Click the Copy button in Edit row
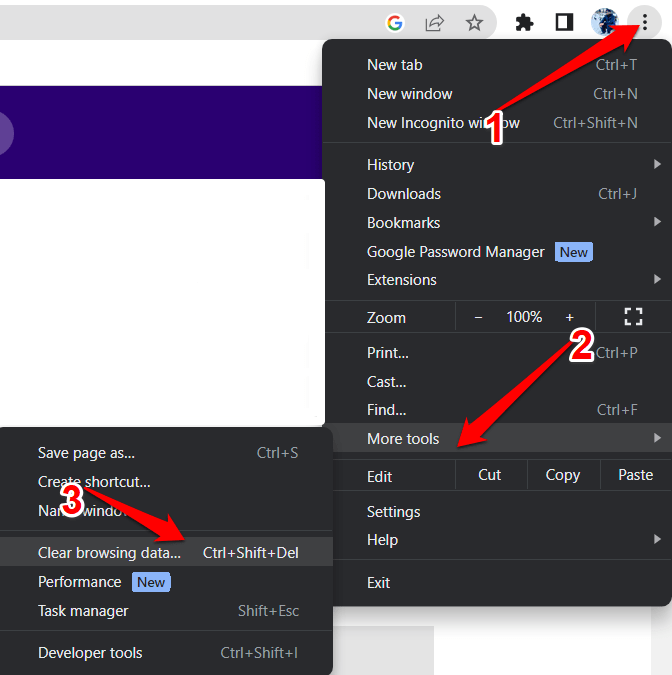The width and height of the screenshot is (672, 675). [563, 475]
